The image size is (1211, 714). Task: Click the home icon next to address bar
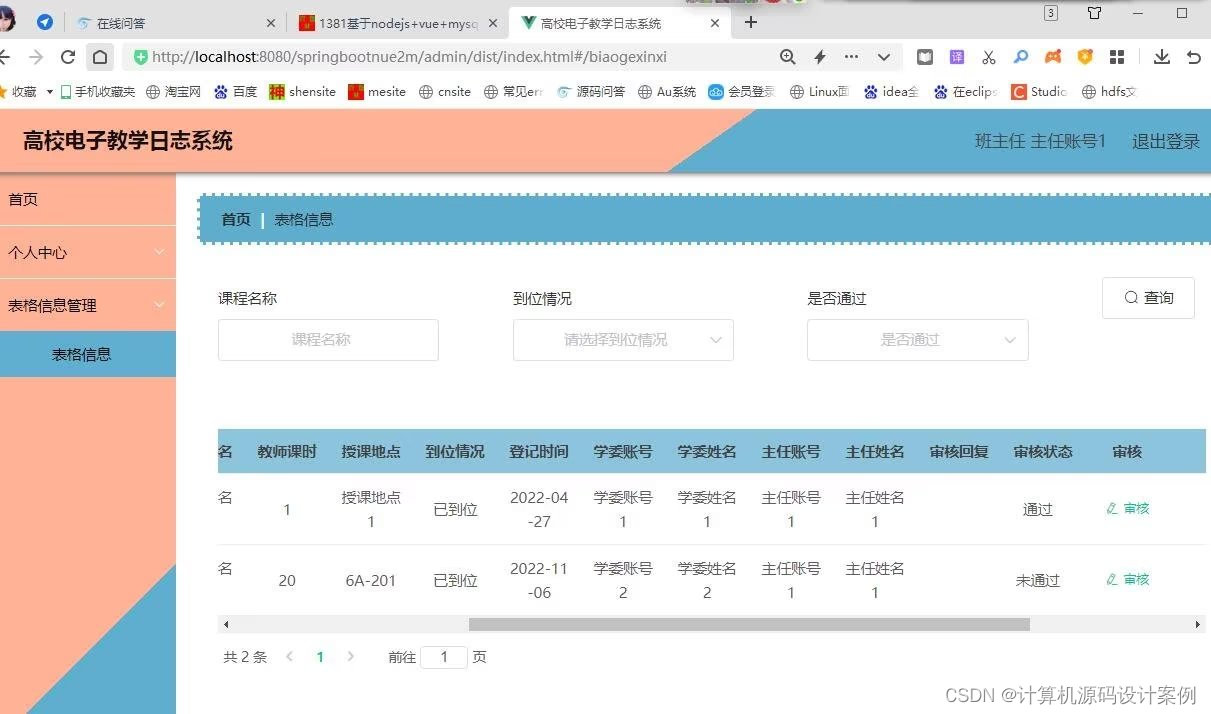[x=100, y=57]
